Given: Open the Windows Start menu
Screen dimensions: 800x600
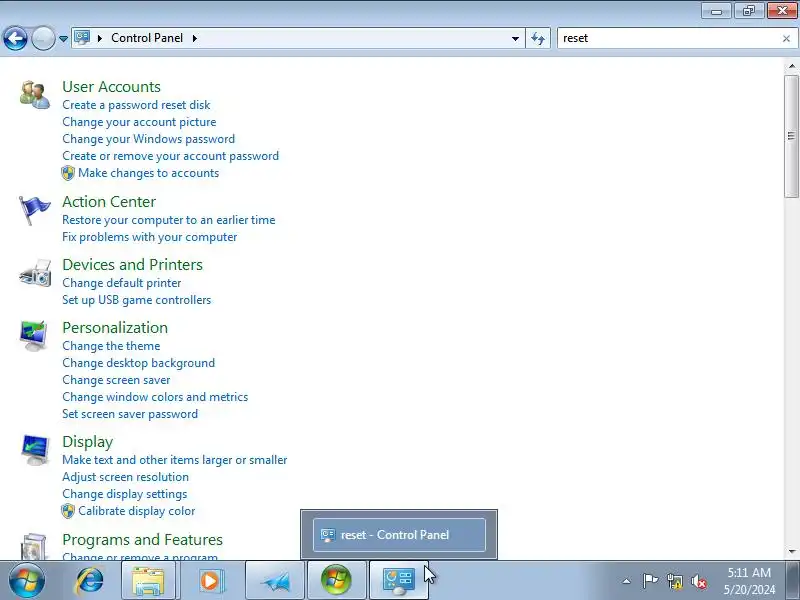Looking at the screenshot, I should 27,580.
